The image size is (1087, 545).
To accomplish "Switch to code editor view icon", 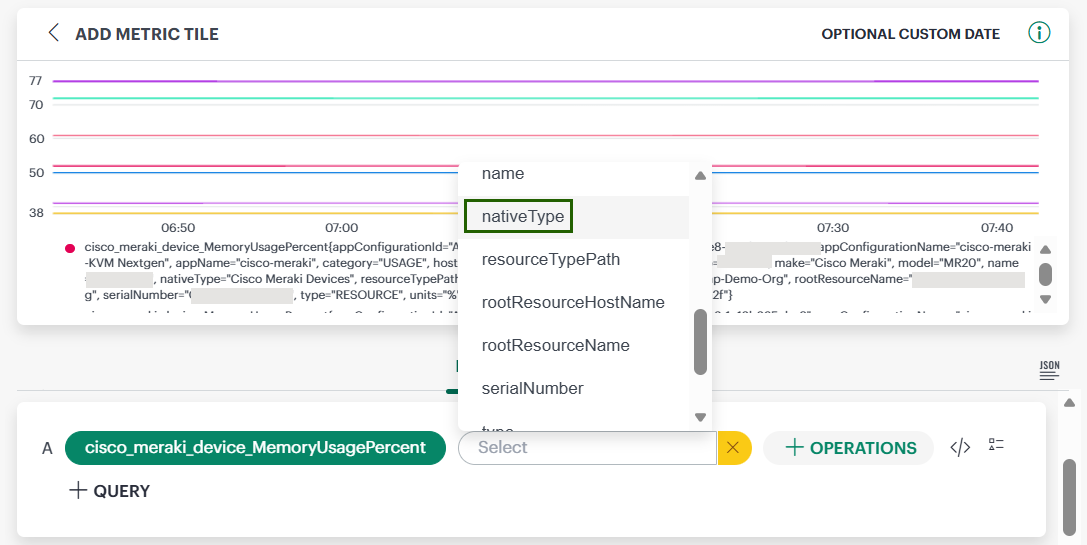I will (x=960, y=448).
